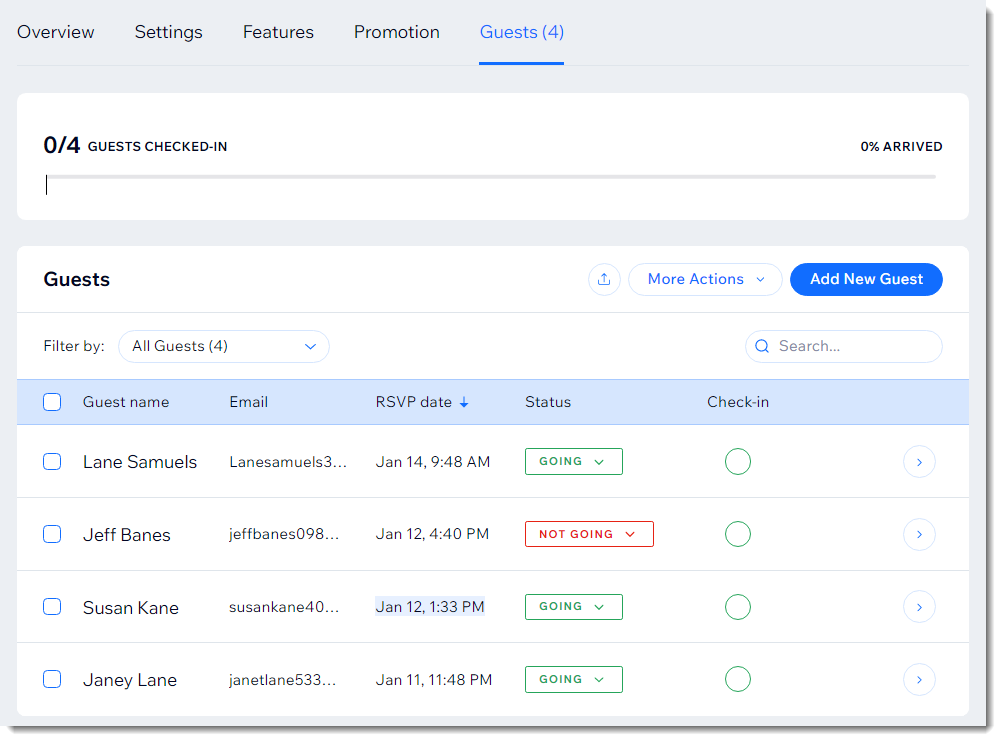Screen dimensions: 1001x741
Task: Expand the All Guests (4) filter dropdown
Action: point(223,347)
